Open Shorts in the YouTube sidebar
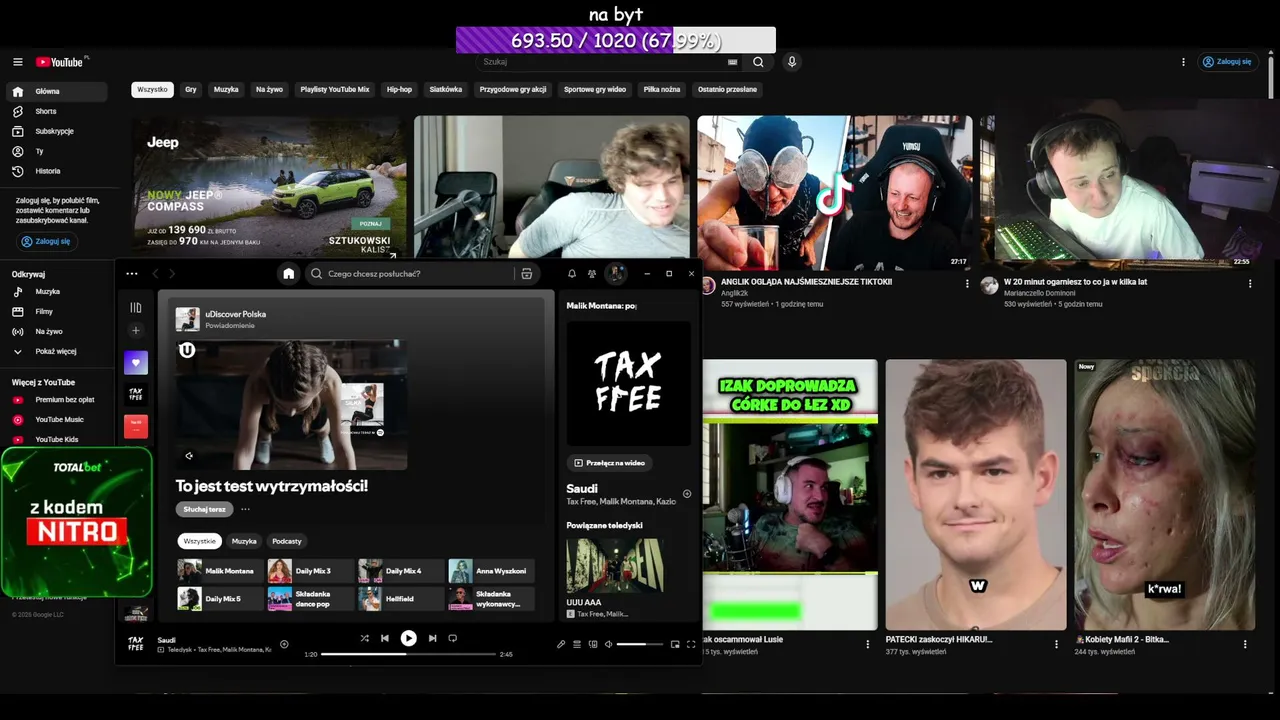Viewport: 1280px width, 720px height. pos(46,111)
